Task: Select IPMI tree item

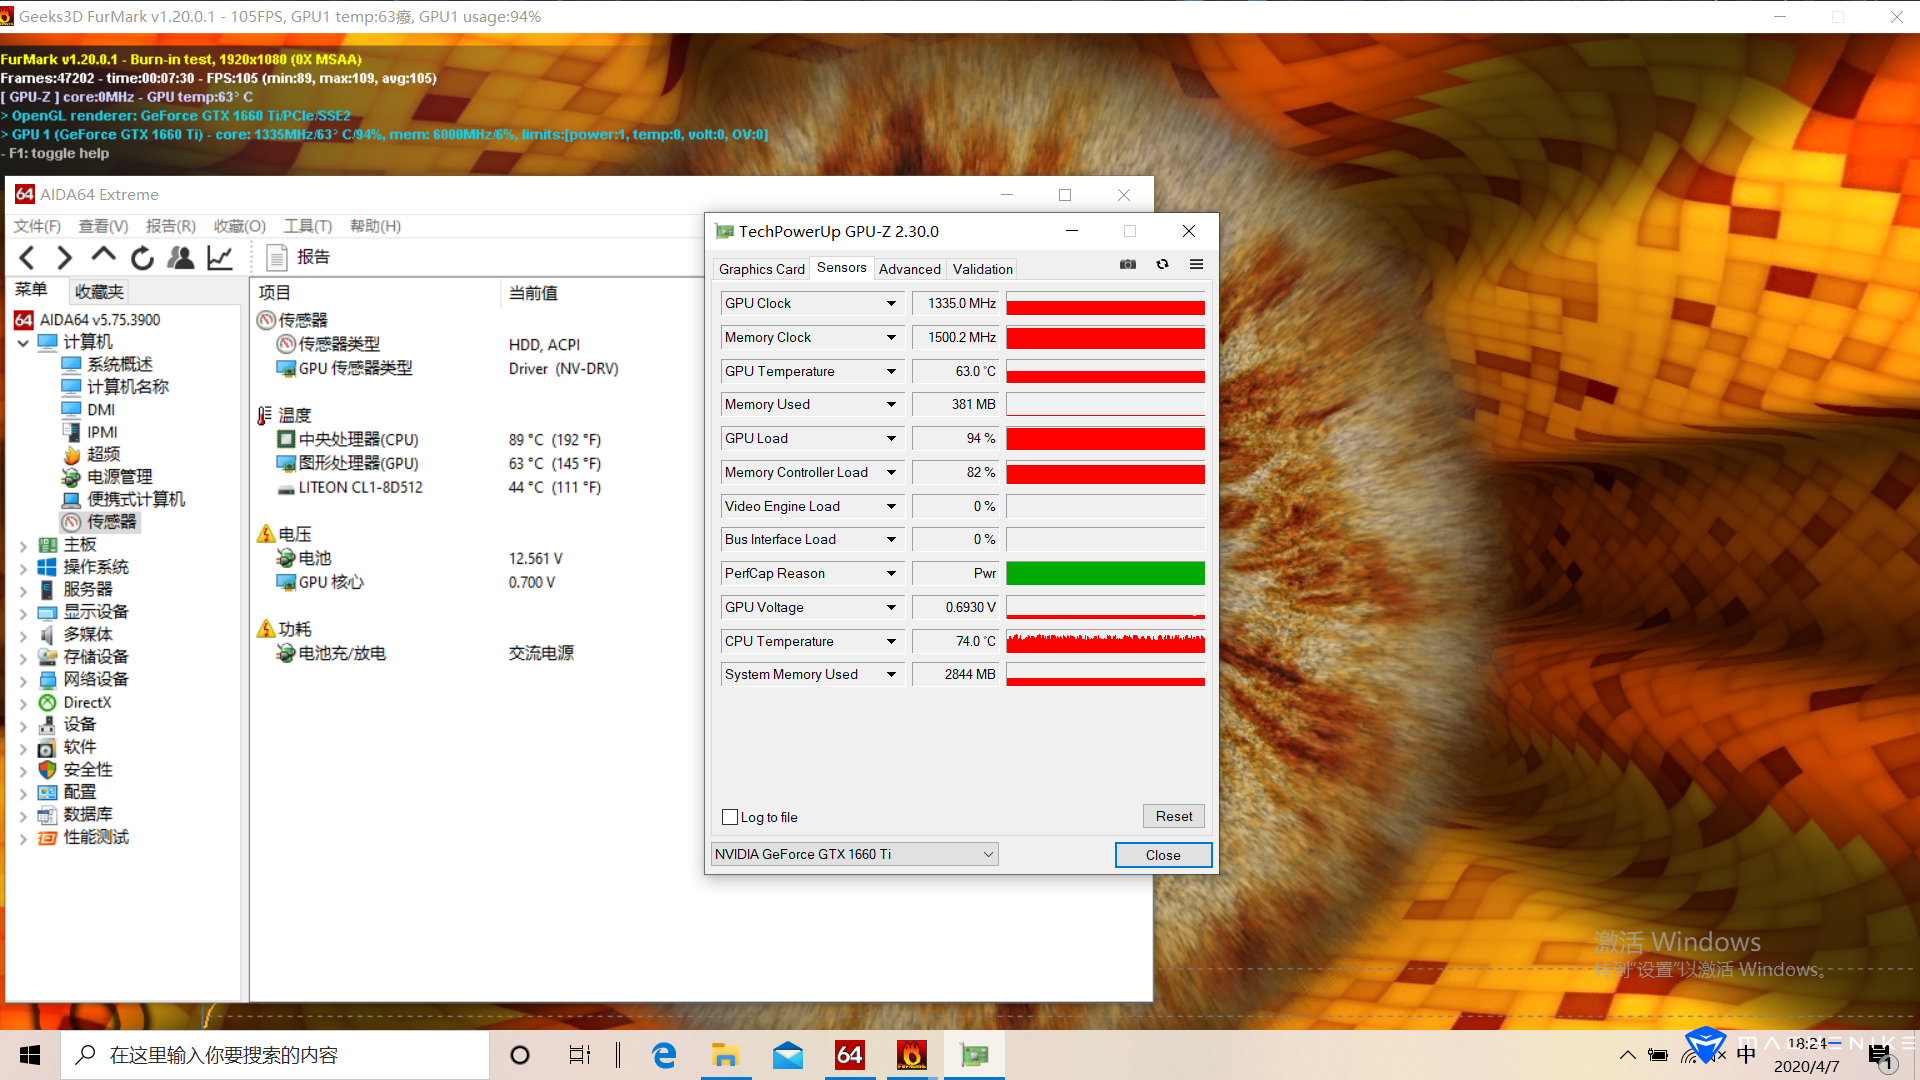Action: [89, 432]
